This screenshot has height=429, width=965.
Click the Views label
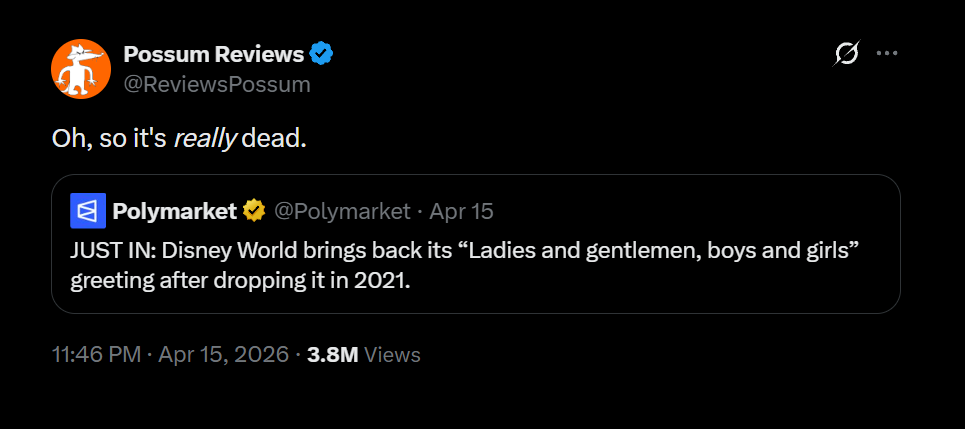click(392, 355)
